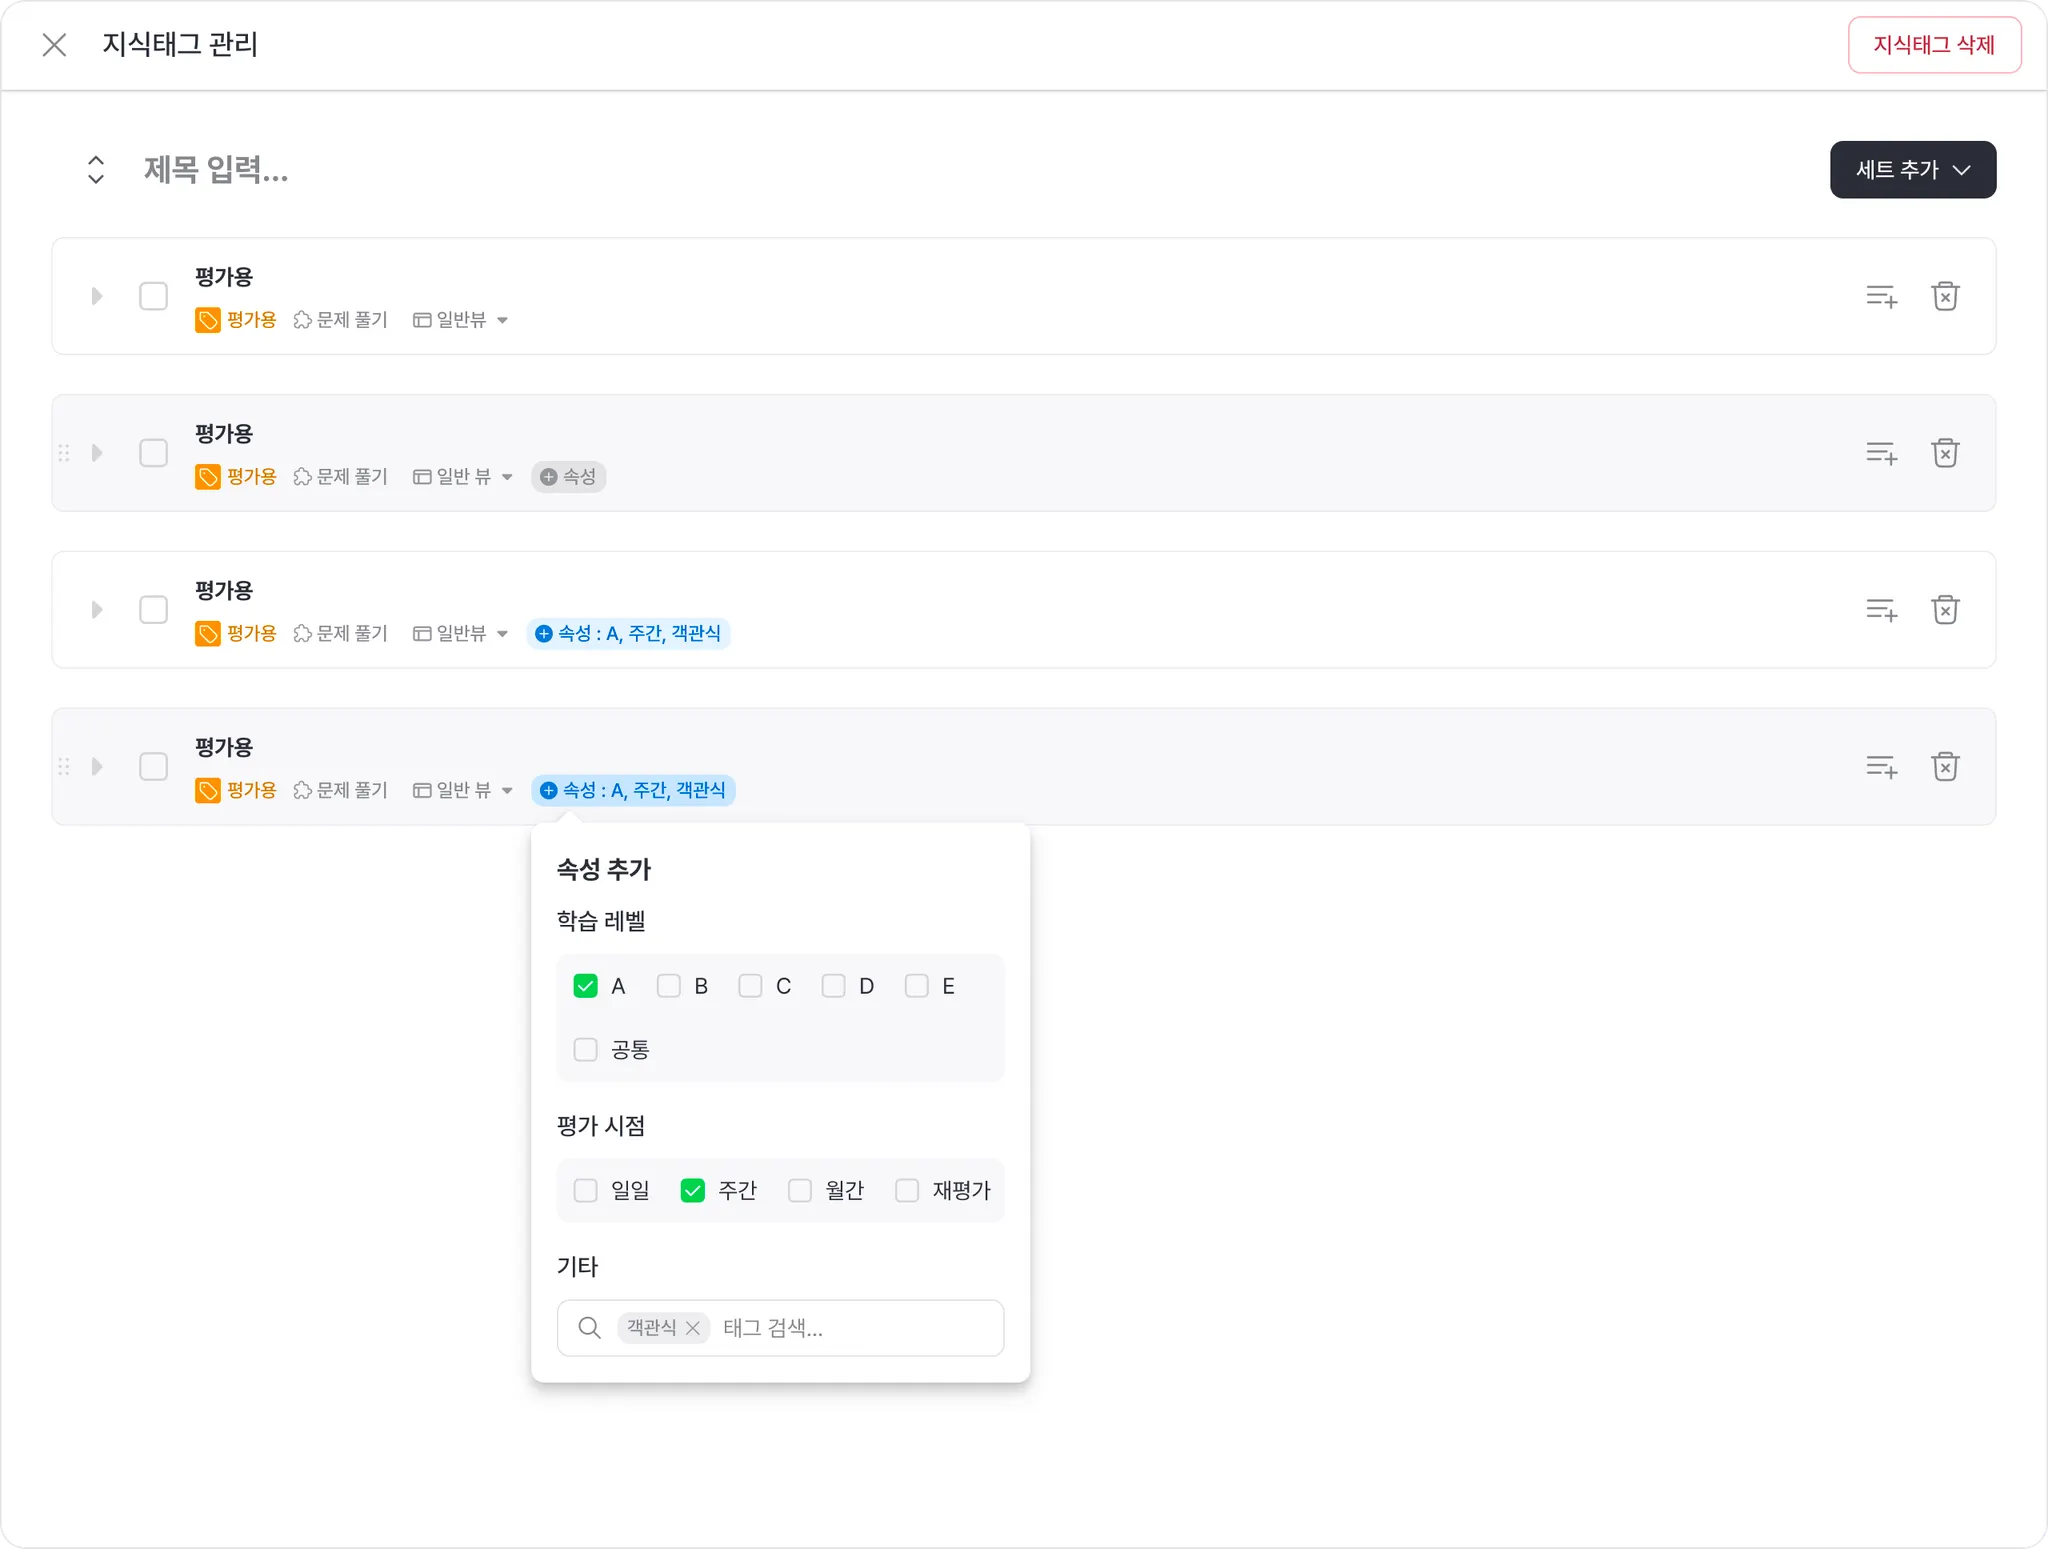2048x1549 pixels.
Task: Check the 월간 evaluation timing checkbox
Action: [800, 1190]
